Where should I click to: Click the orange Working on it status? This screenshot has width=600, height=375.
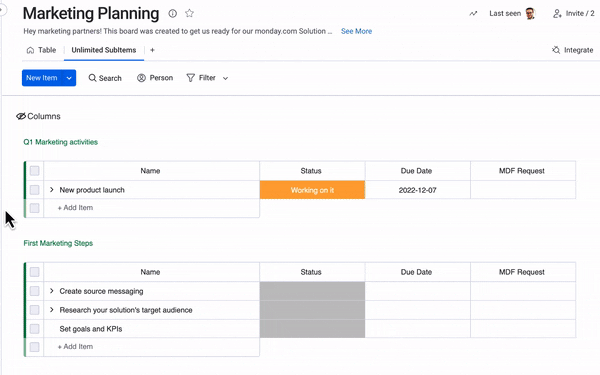click(x=312, y=190)
